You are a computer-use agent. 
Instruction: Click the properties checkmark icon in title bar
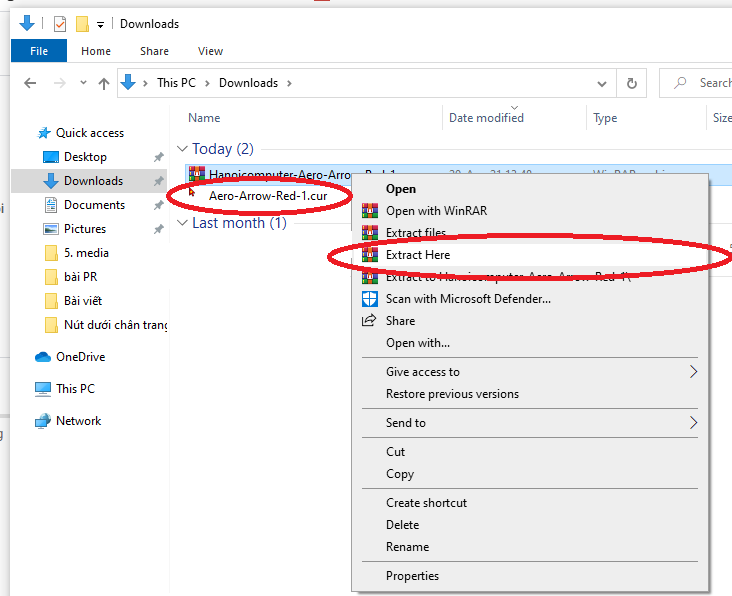coord(59,24)
